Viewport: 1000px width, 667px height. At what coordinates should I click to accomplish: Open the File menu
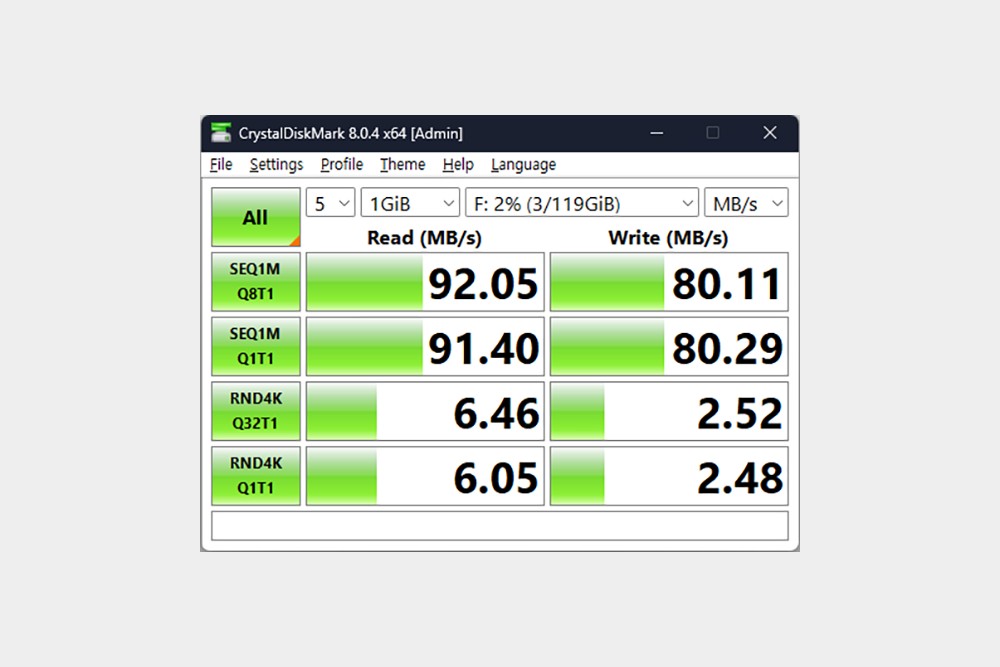click(221, 165)
